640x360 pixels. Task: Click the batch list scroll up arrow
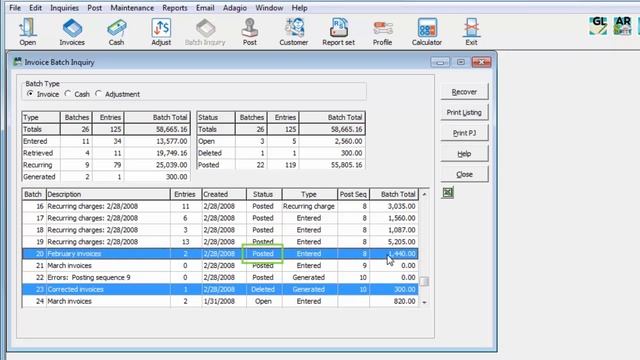424,194
